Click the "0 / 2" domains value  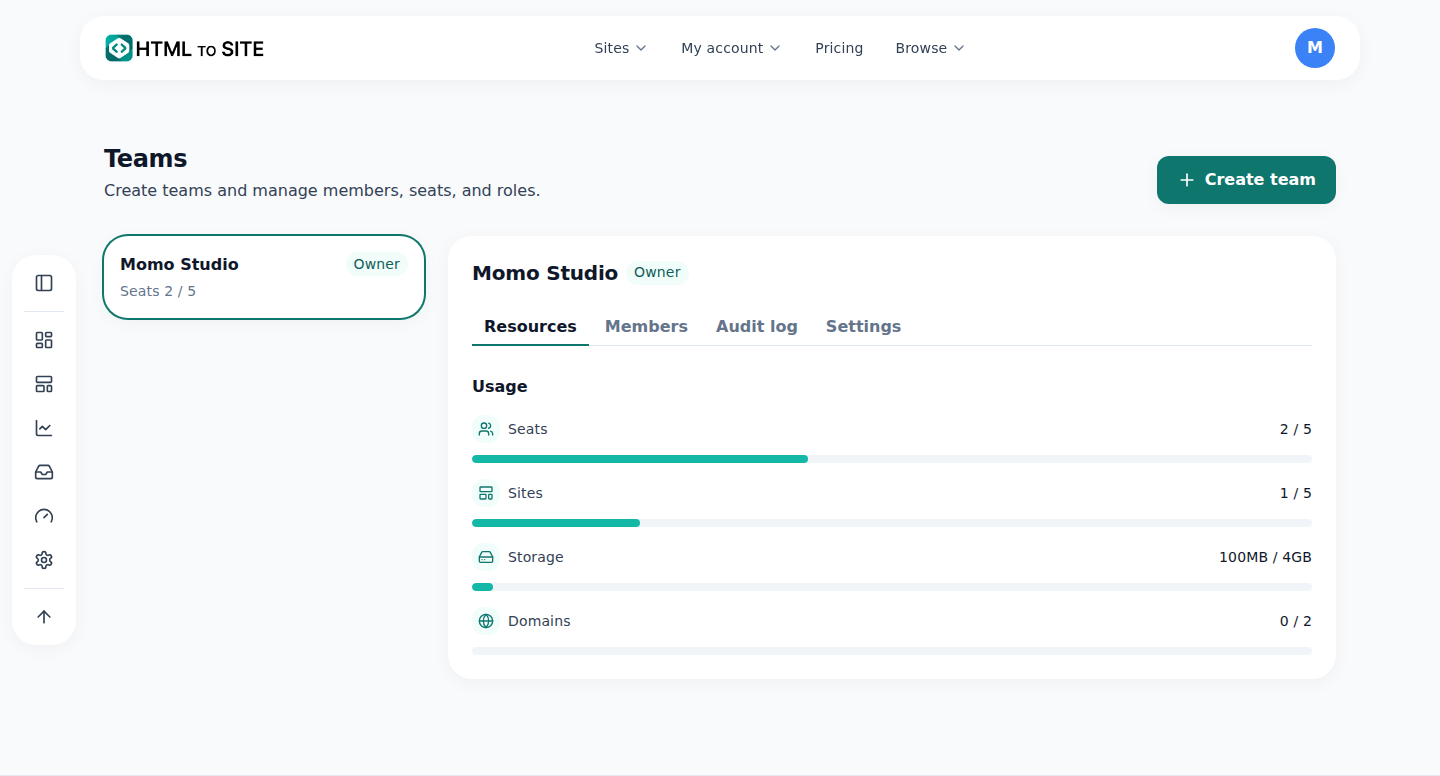pyautogui.click(x=1296, y=621)
